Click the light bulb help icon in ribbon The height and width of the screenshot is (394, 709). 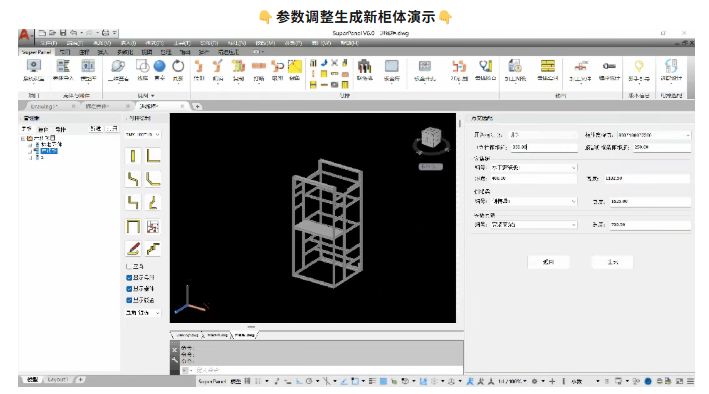[x=638, y=66]
